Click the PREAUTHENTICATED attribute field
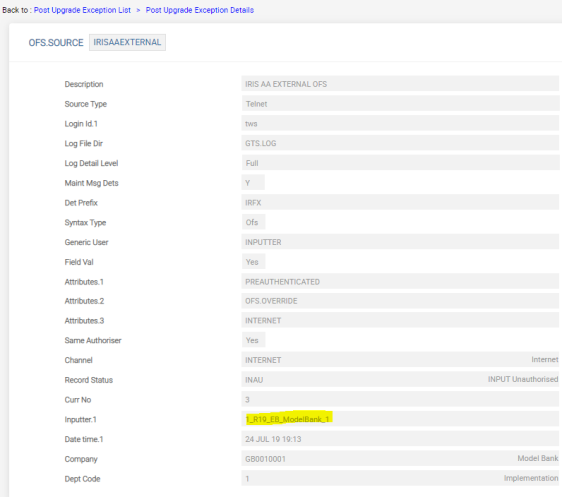Viewport: 562px width, 497px height. pyautogui.click(x=400, y=281)
